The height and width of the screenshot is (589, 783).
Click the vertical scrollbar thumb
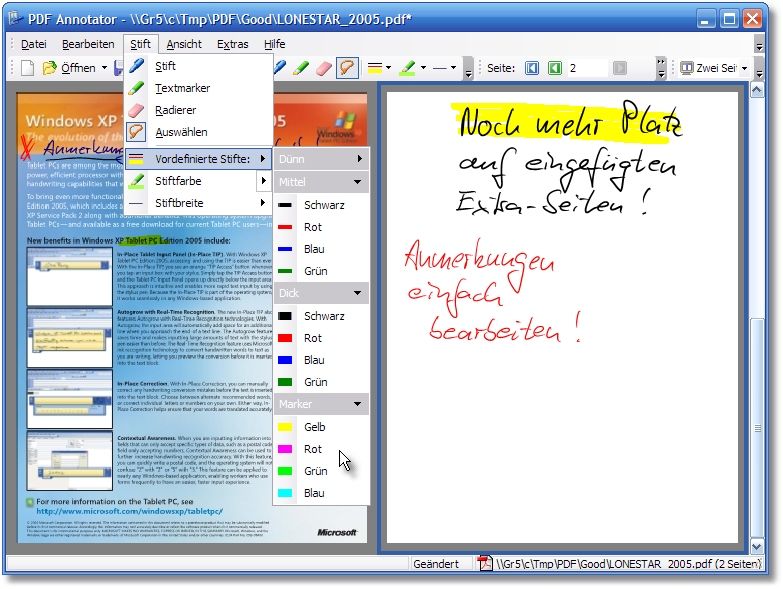click(757, 428)
